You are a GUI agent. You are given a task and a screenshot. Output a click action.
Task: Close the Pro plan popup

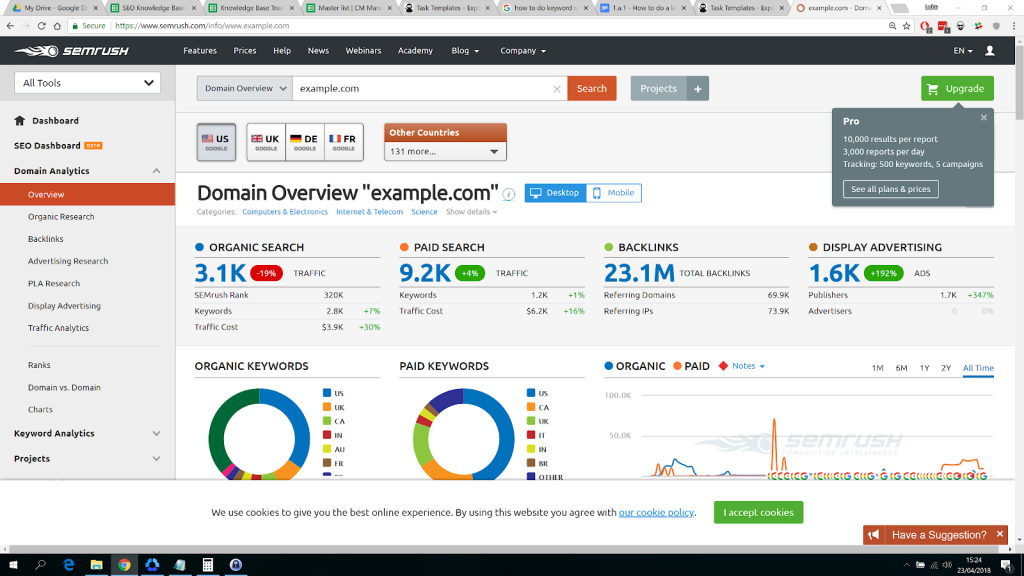pyautogui.click(x=984, y=118)
